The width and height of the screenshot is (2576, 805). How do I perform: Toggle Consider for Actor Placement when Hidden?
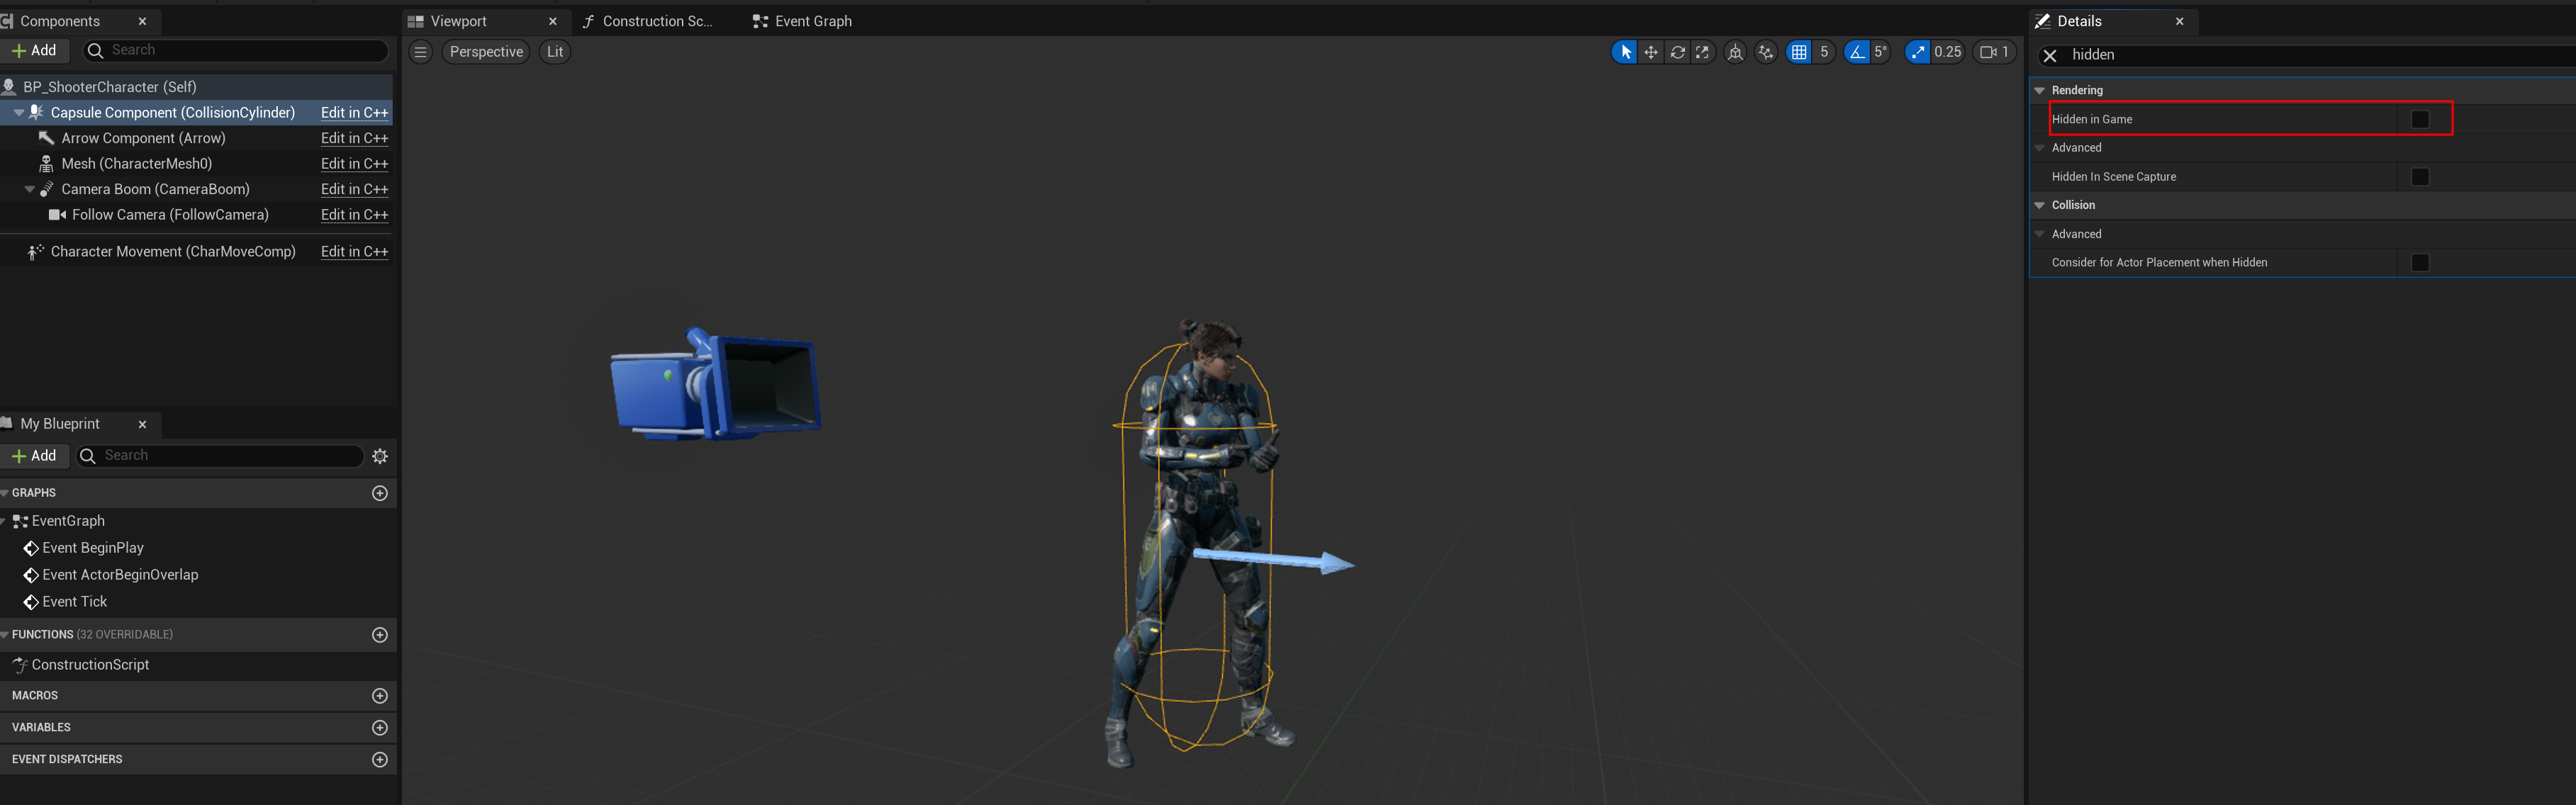coord(2419,263)
